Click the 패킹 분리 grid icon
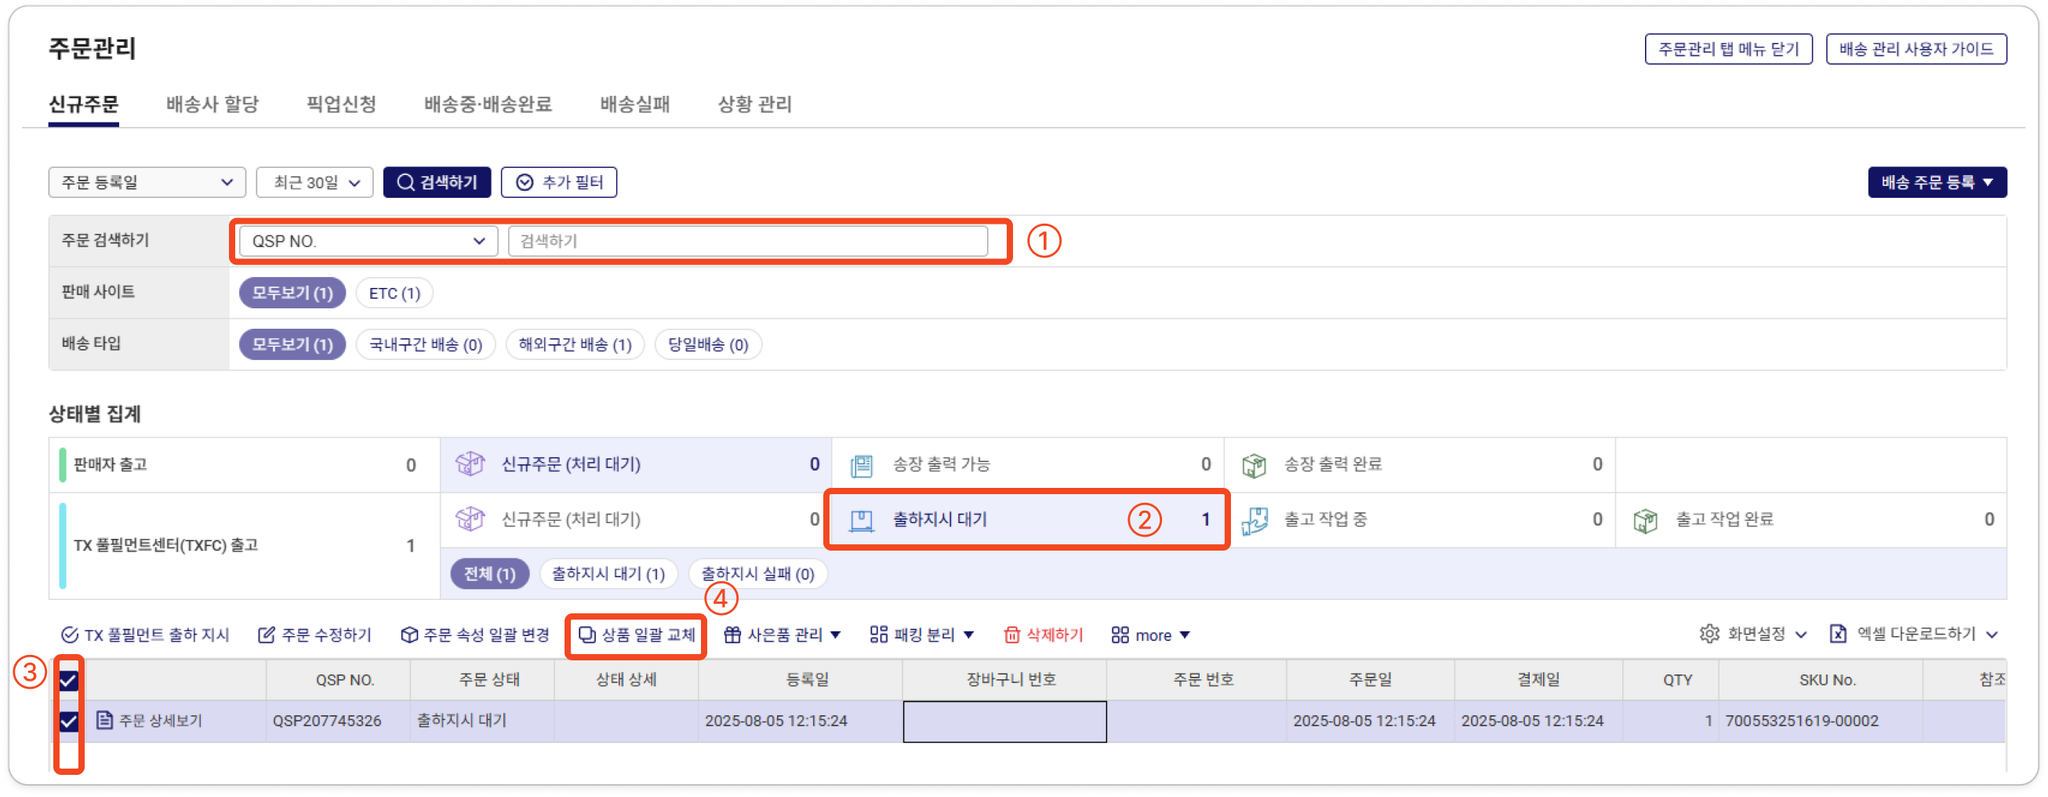Screen dimensions: 2048x797 [x=879, y=635]
